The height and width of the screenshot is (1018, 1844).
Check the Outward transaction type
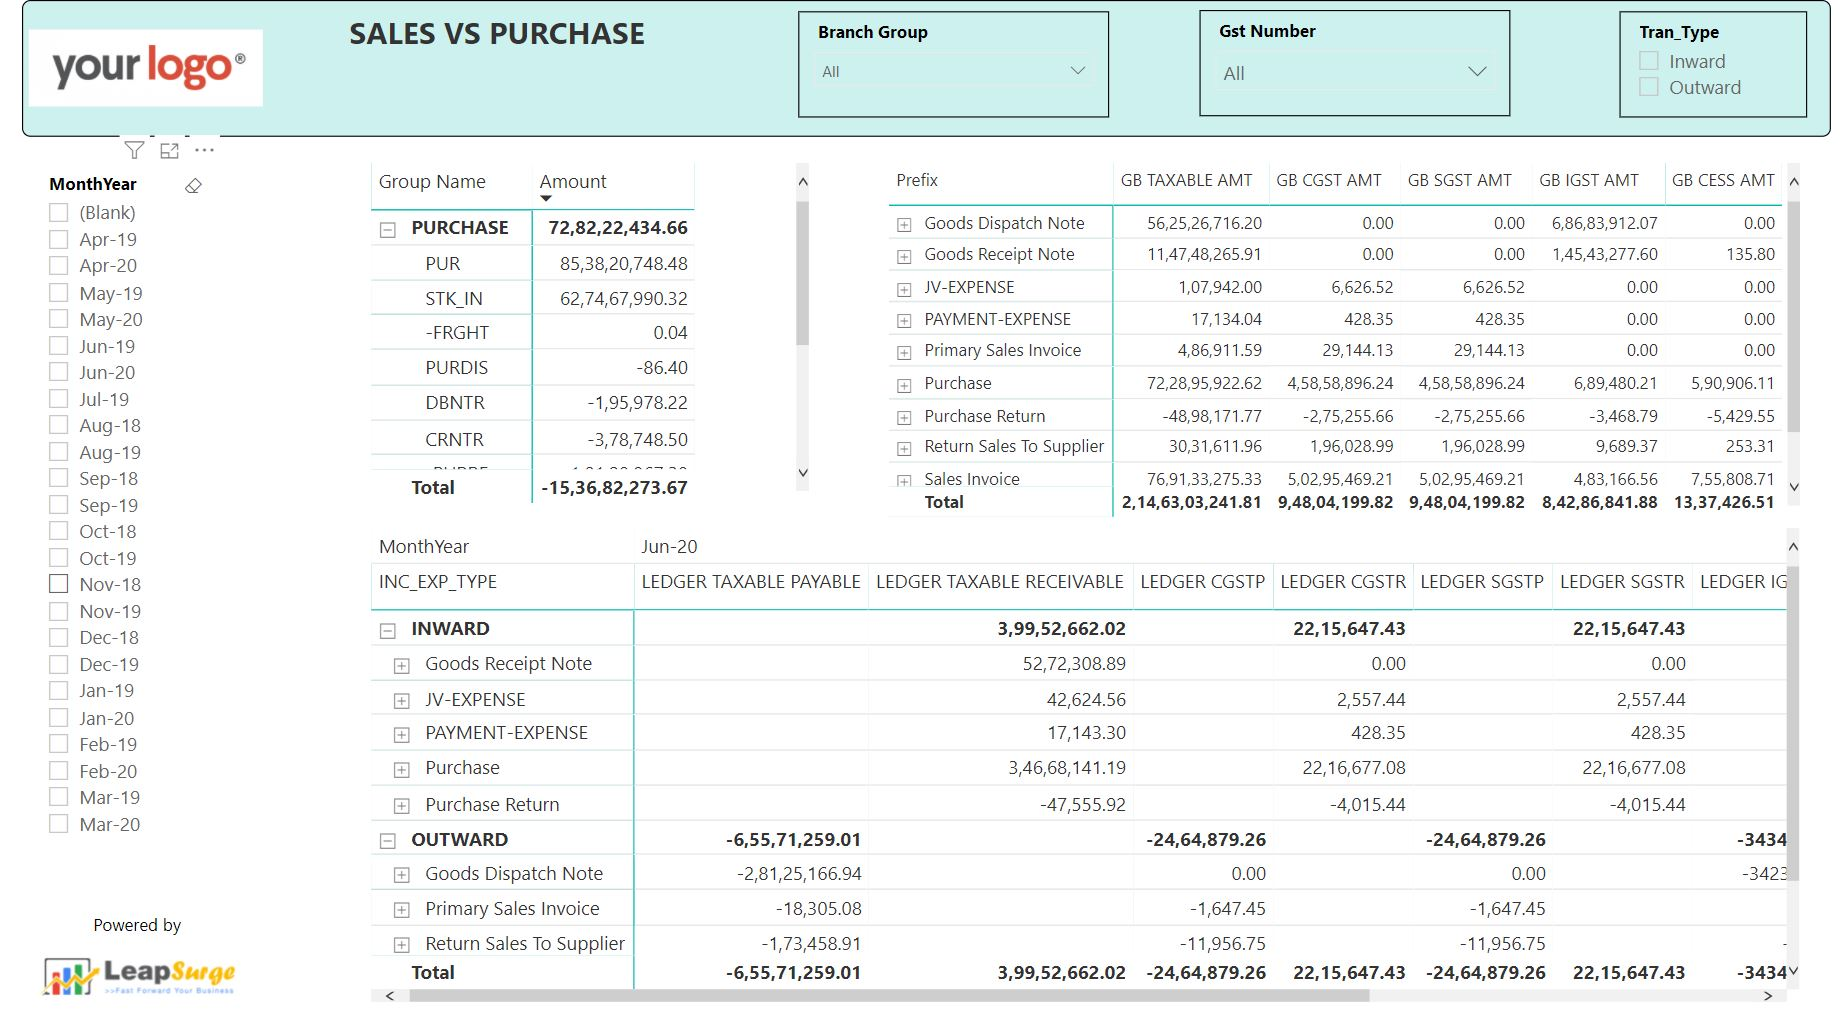point(1649,87)
